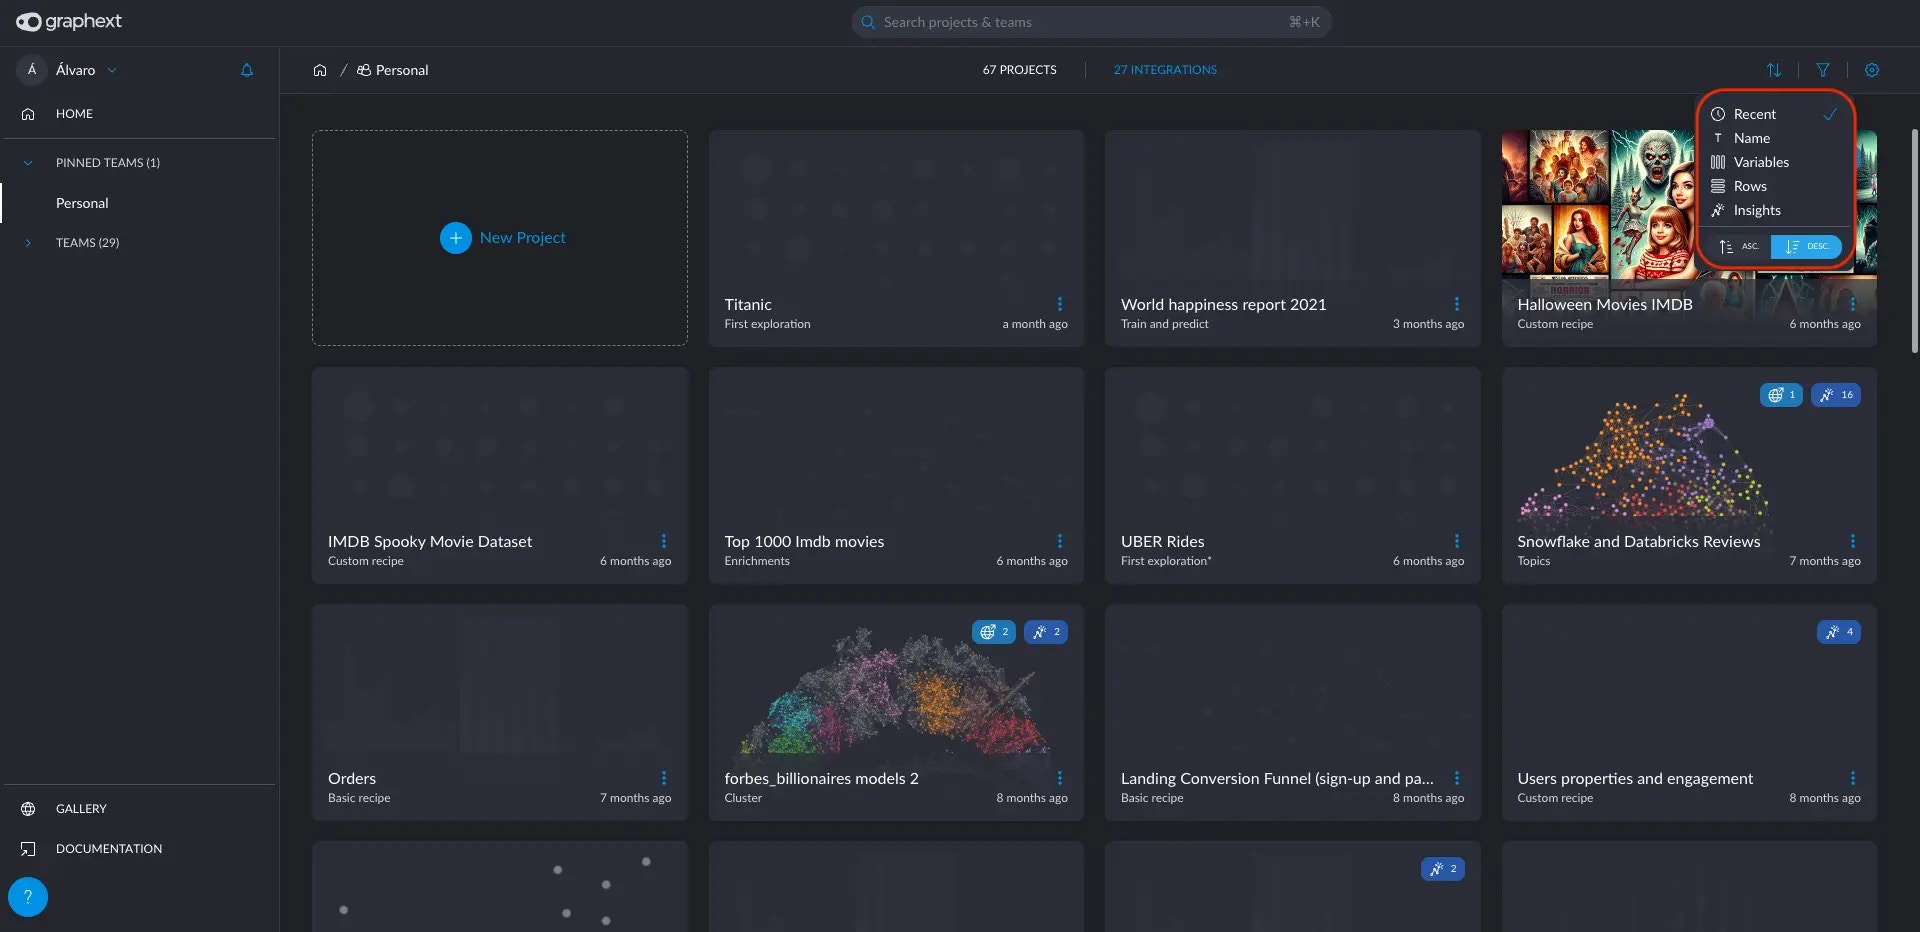
Task: Click the Graphext logo
Action: click(68, 21)
